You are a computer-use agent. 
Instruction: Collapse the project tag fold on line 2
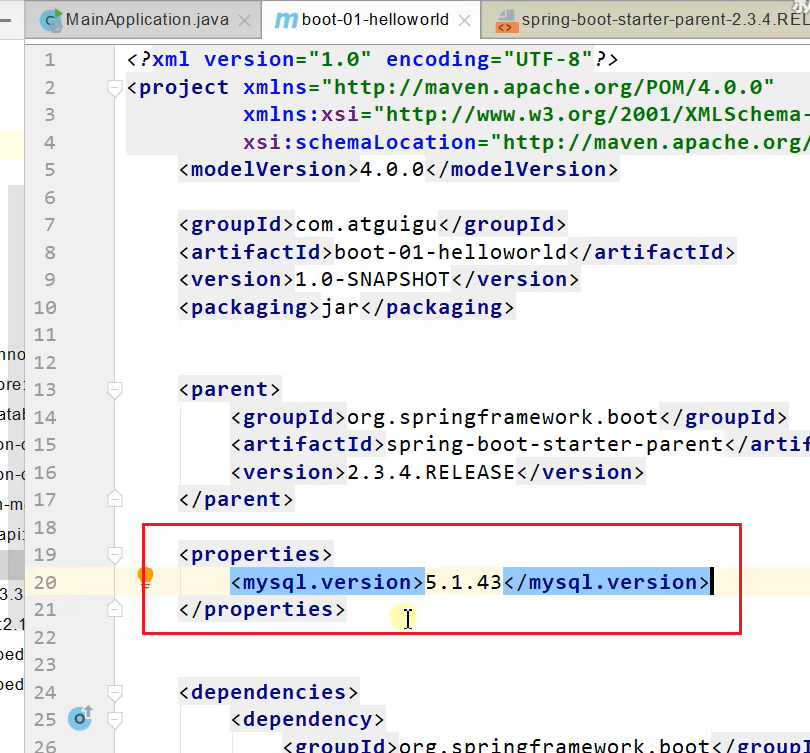[x=115, y=87]
